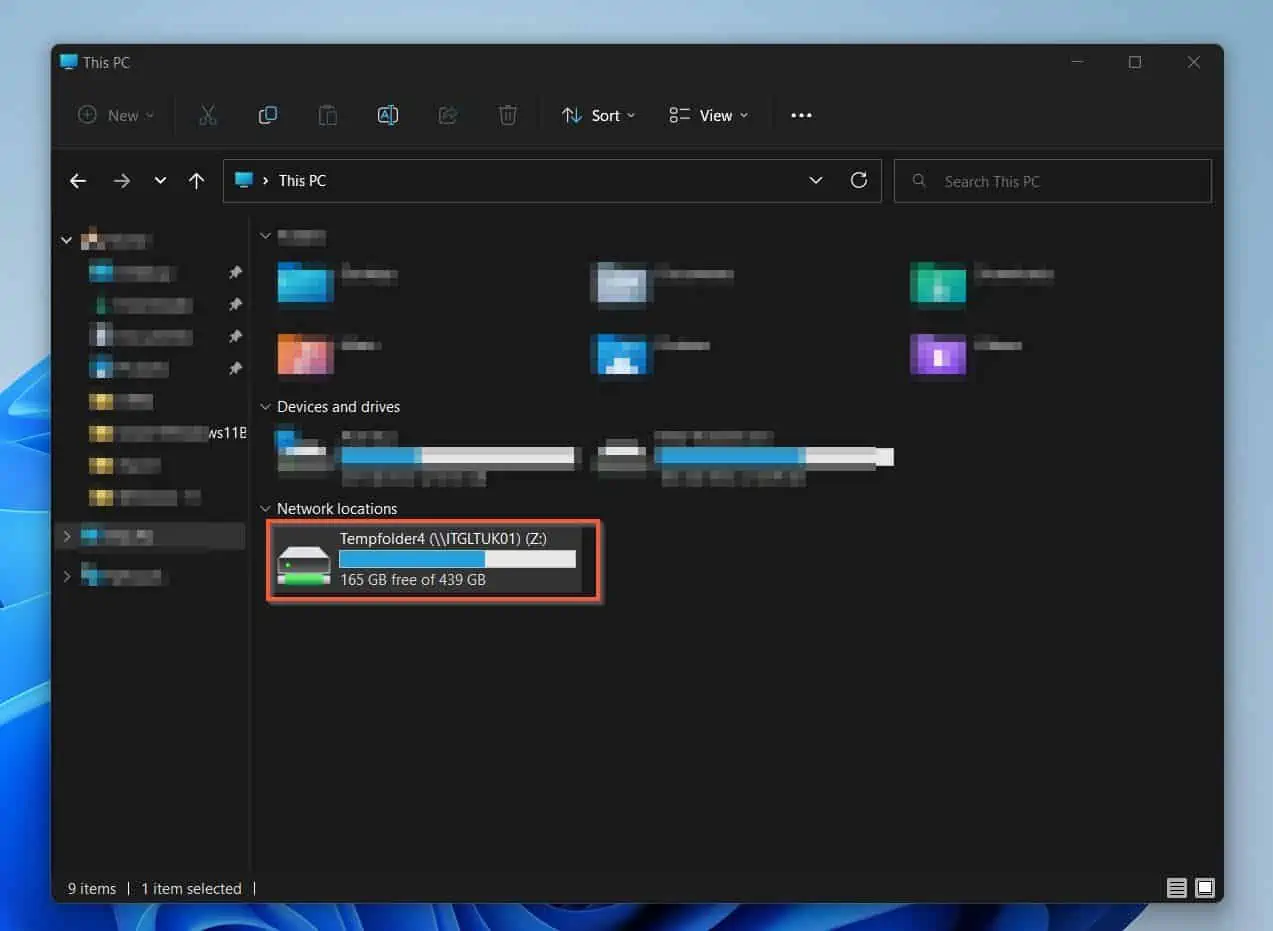The height and width of the screenshot is (931, 1273).
Task: Click the This PC breadcrumb in address bar
Action: pyautogui.click(x=302, y=181)
